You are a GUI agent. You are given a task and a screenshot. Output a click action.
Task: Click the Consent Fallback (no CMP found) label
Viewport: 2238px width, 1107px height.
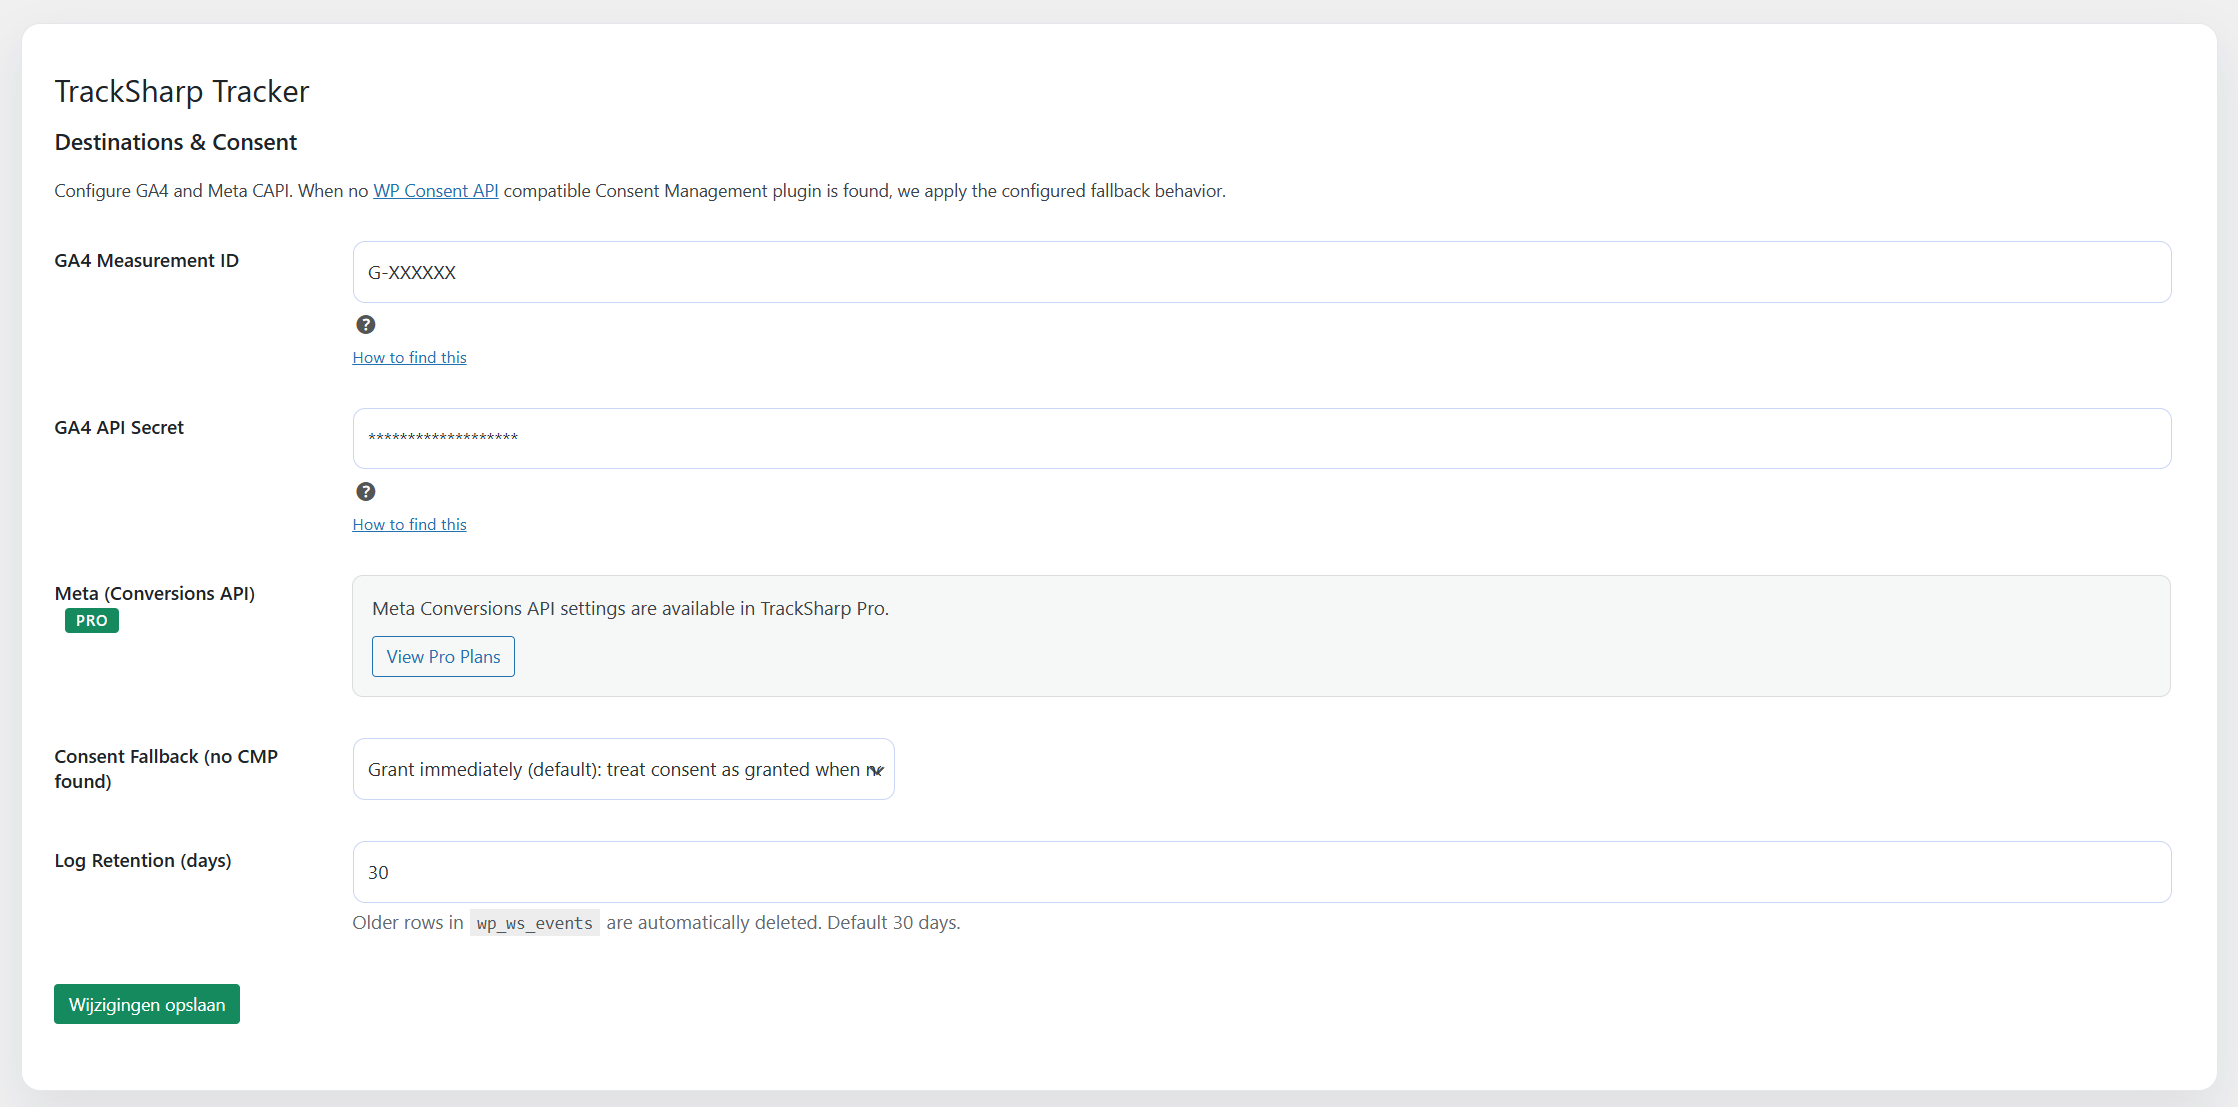(165, 768)
